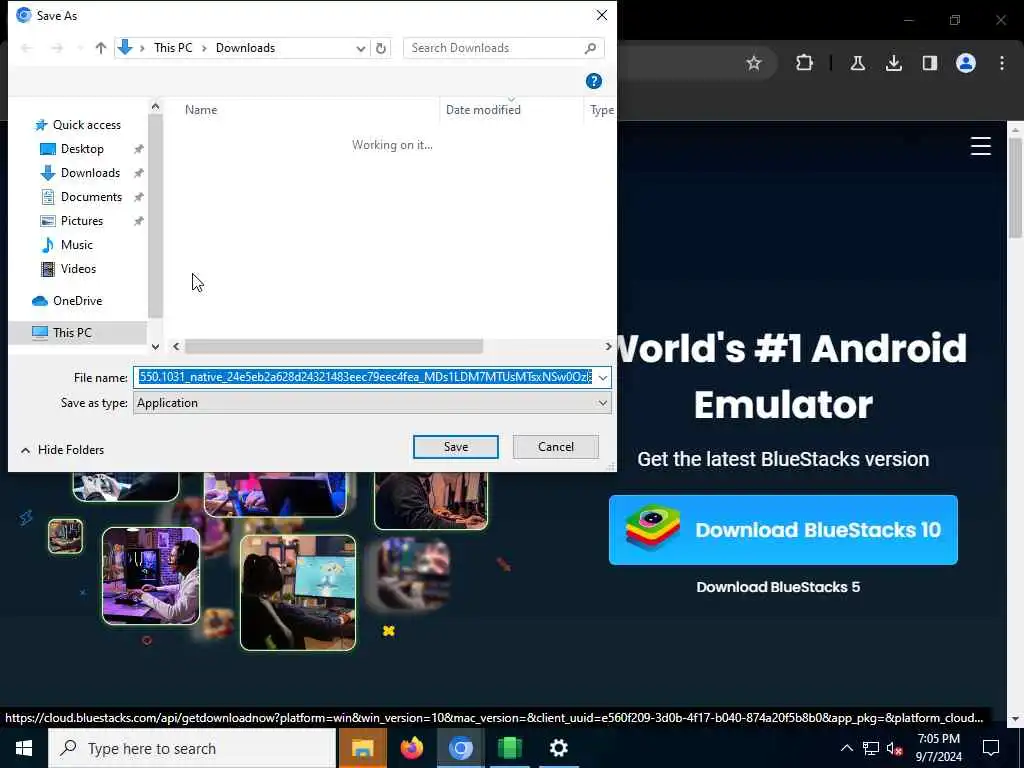The image size is (1024, 768).
Task: Click the Search Downloads box
Action: coord(503,48)
